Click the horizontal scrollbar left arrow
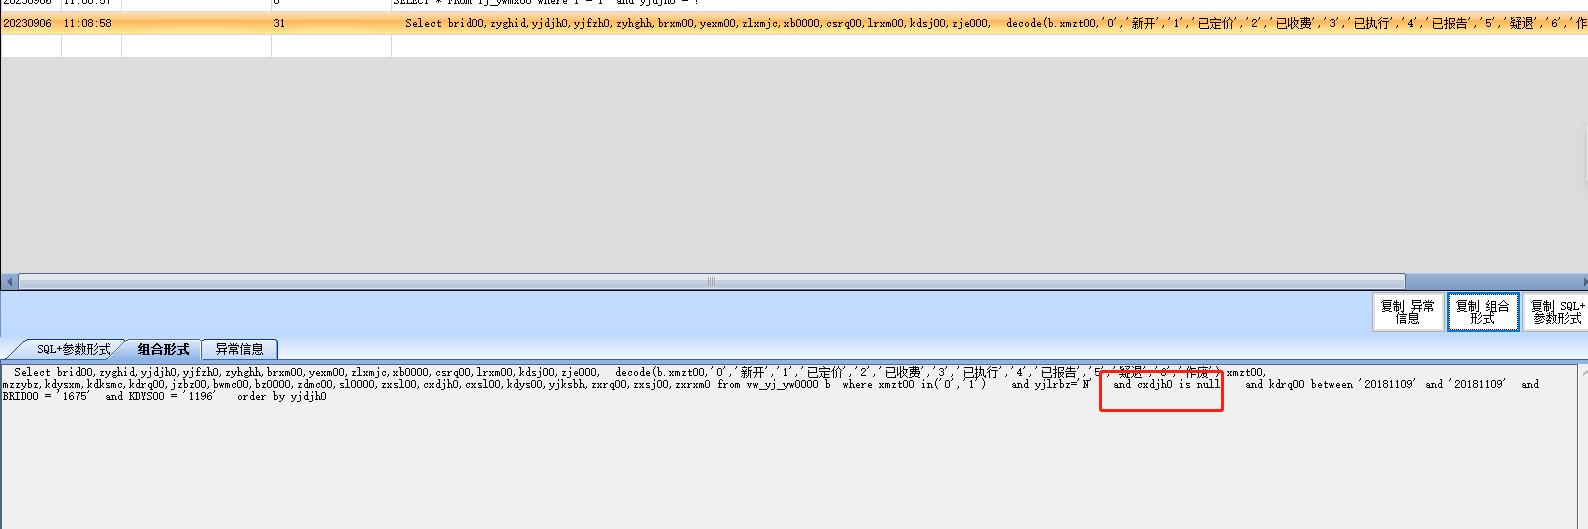Screen dimensions: 1588x529 tap(9, 282)
